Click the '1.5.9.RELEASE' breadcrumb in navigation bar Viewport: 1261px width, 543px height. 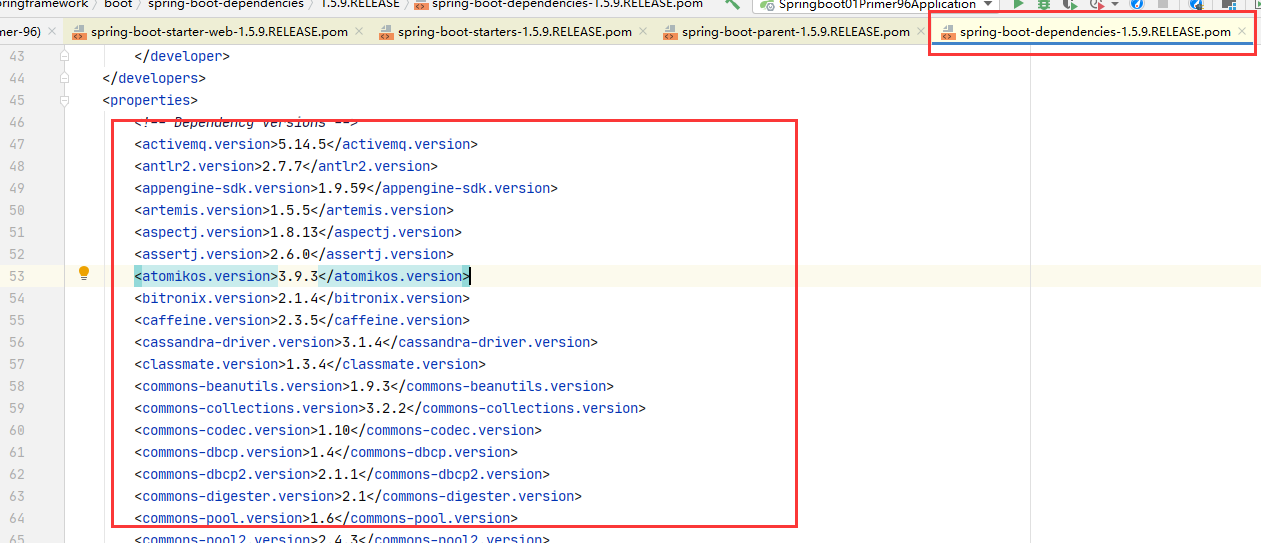pos(360,4)
